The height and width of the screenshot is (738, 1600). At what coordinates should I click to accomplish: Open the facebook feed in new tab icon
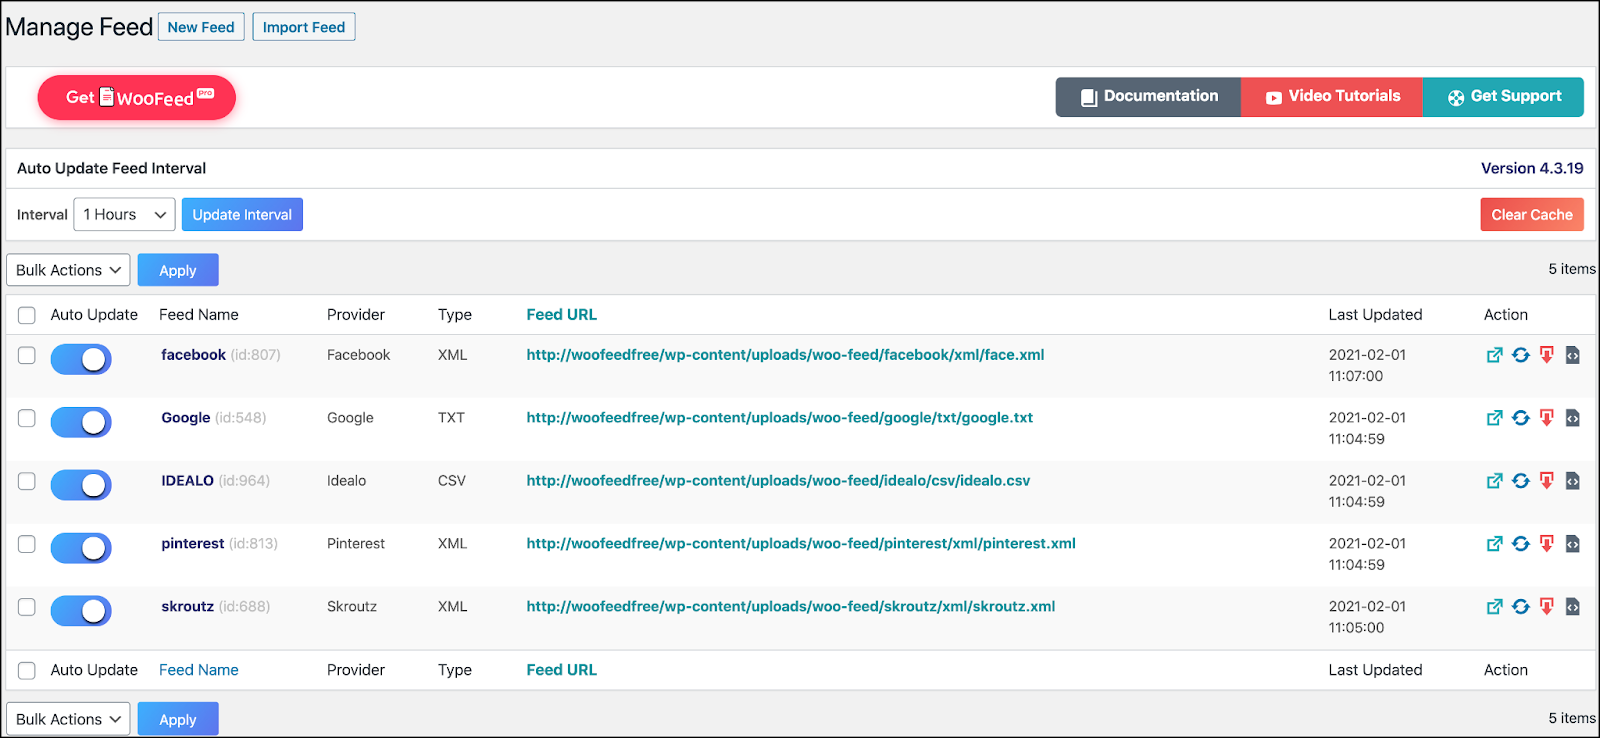coord(1494,355)
